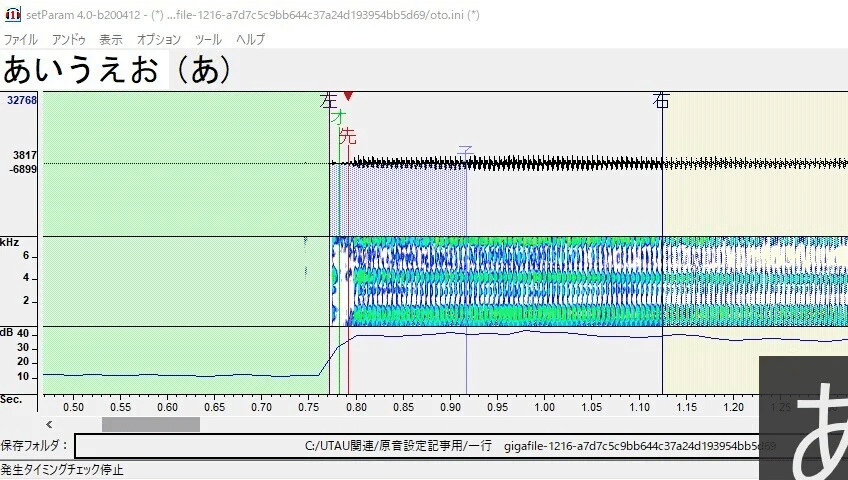The width and height of the screenshot is (848, 480).
Task: Click the -6899 amplitude value label
Action: (23, 169)
